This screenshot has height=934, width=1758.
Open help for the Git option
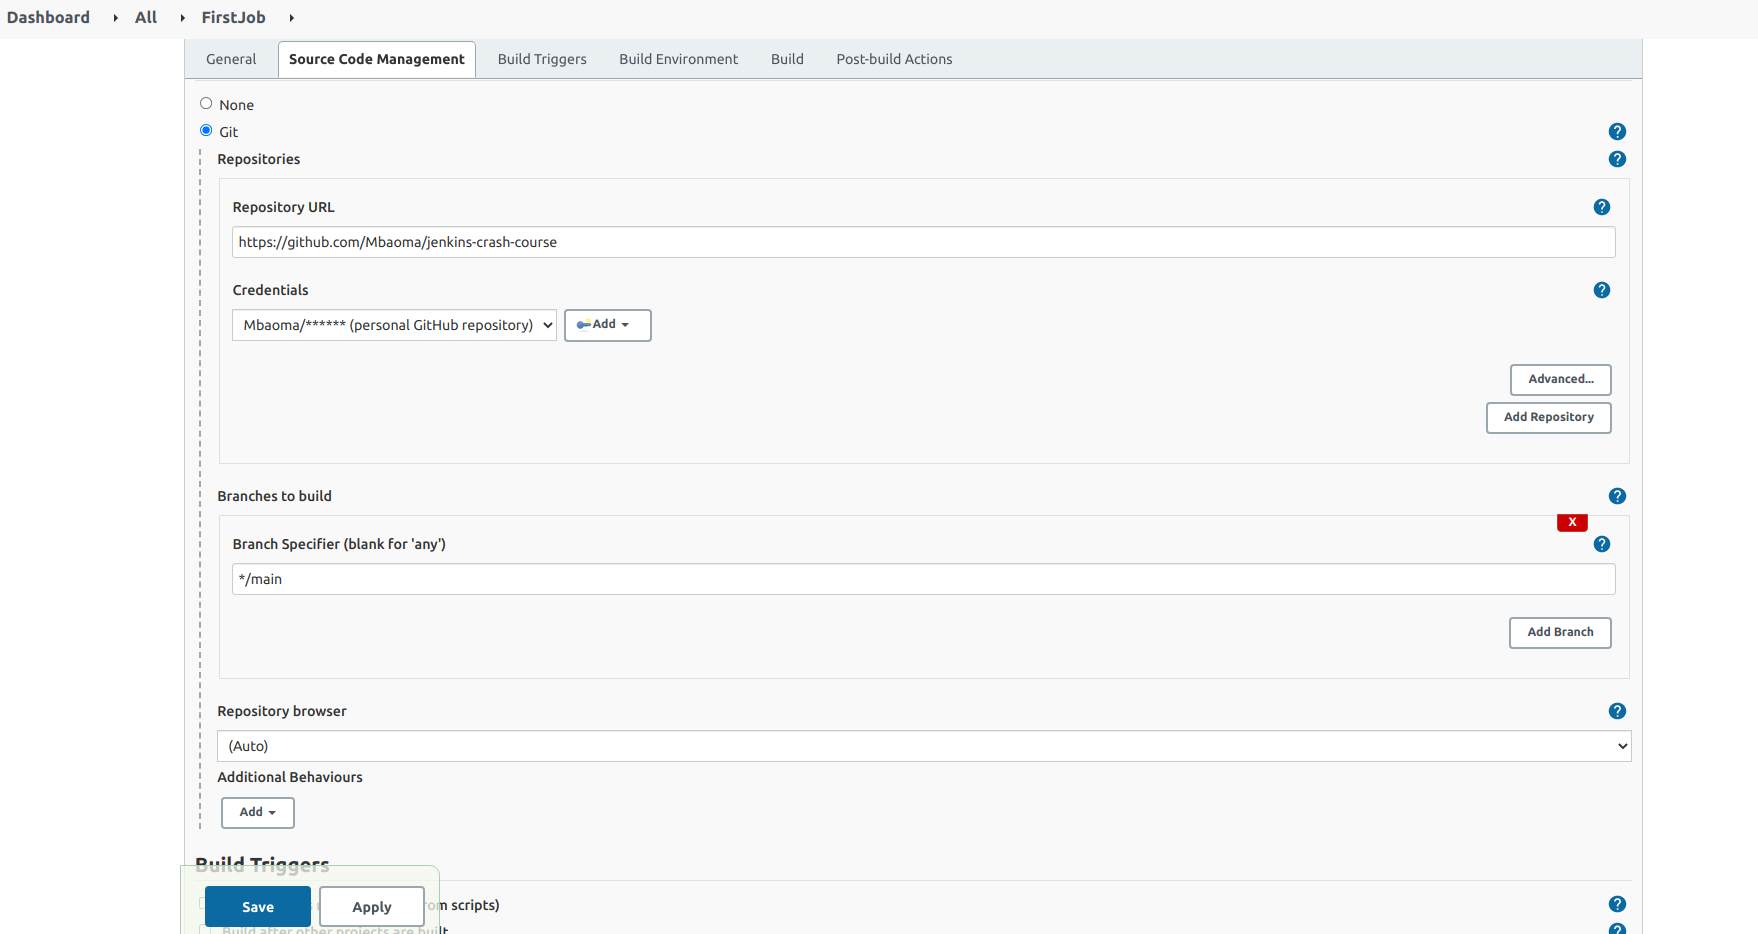[1618, 131]
